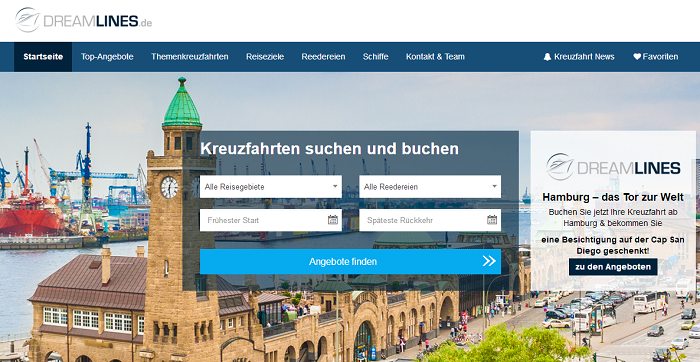
Task: Click the heart icon beside Favoriten
Action: pyautogui.click(x=637, y=57)
